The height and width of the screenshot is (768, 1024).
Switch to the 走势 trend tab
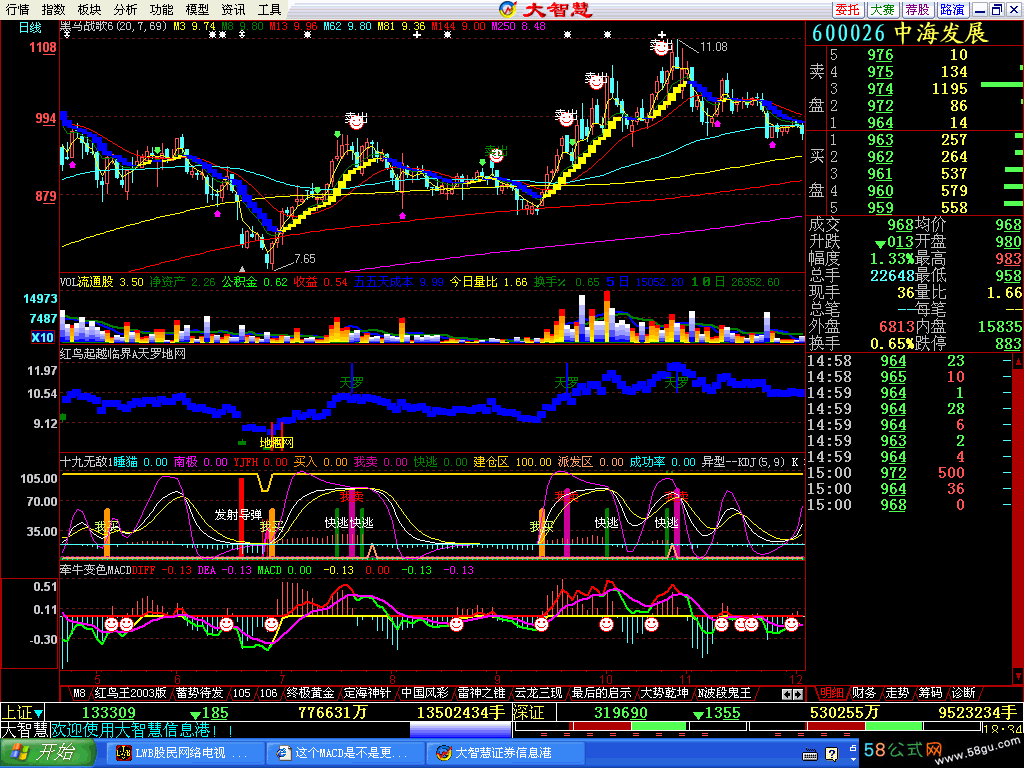click(897, 693)
